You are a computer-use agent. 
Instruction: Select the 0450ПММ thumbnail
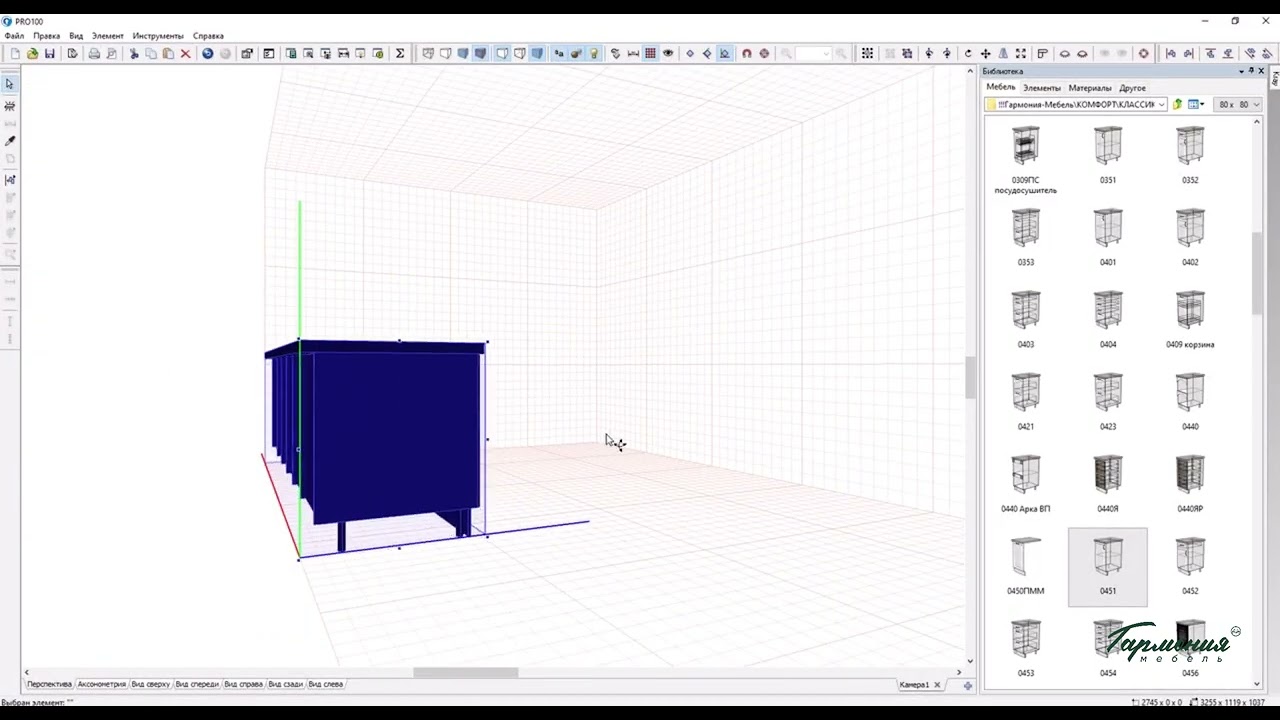click(1026, 567)
